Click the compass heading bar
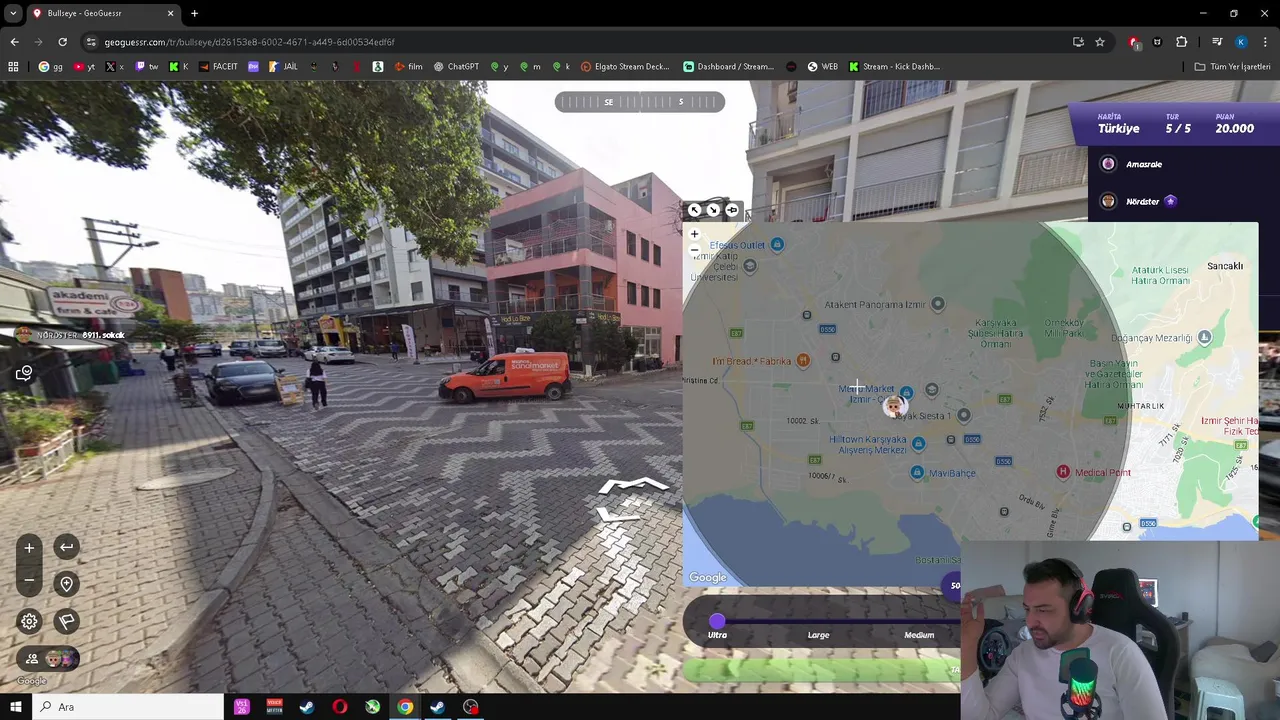This screenshot has height=720, width=1280. [x=640, y=102]
